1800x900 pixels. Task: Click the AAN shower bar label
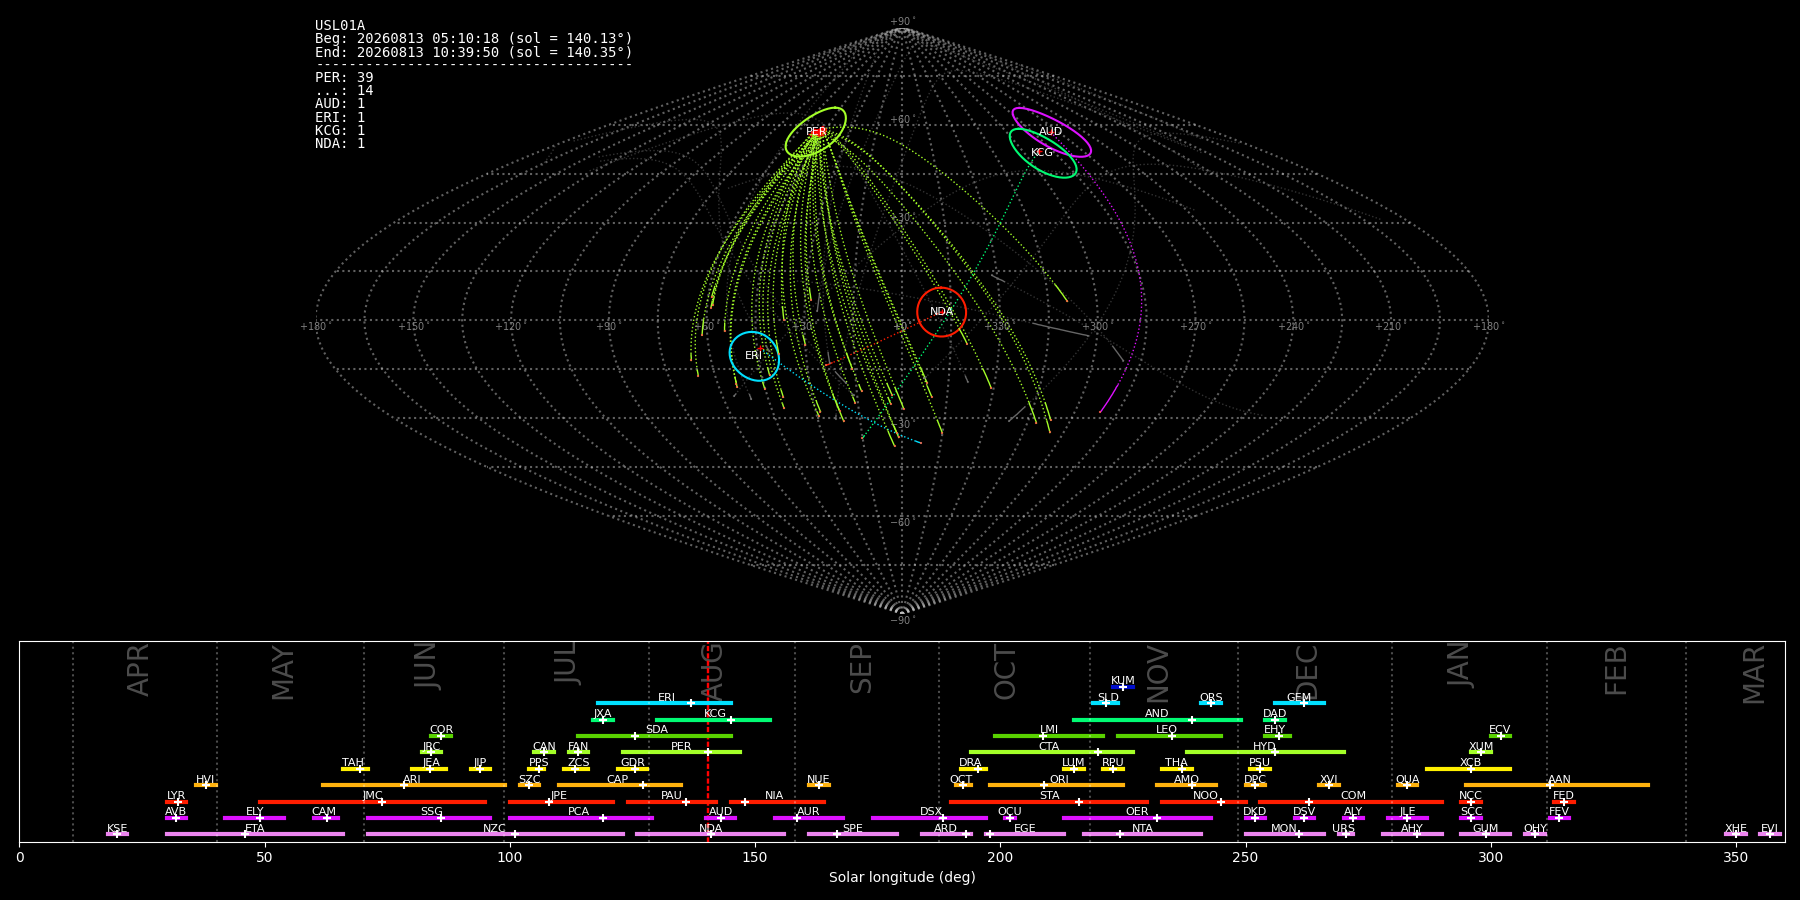[x=1559, y=780]
